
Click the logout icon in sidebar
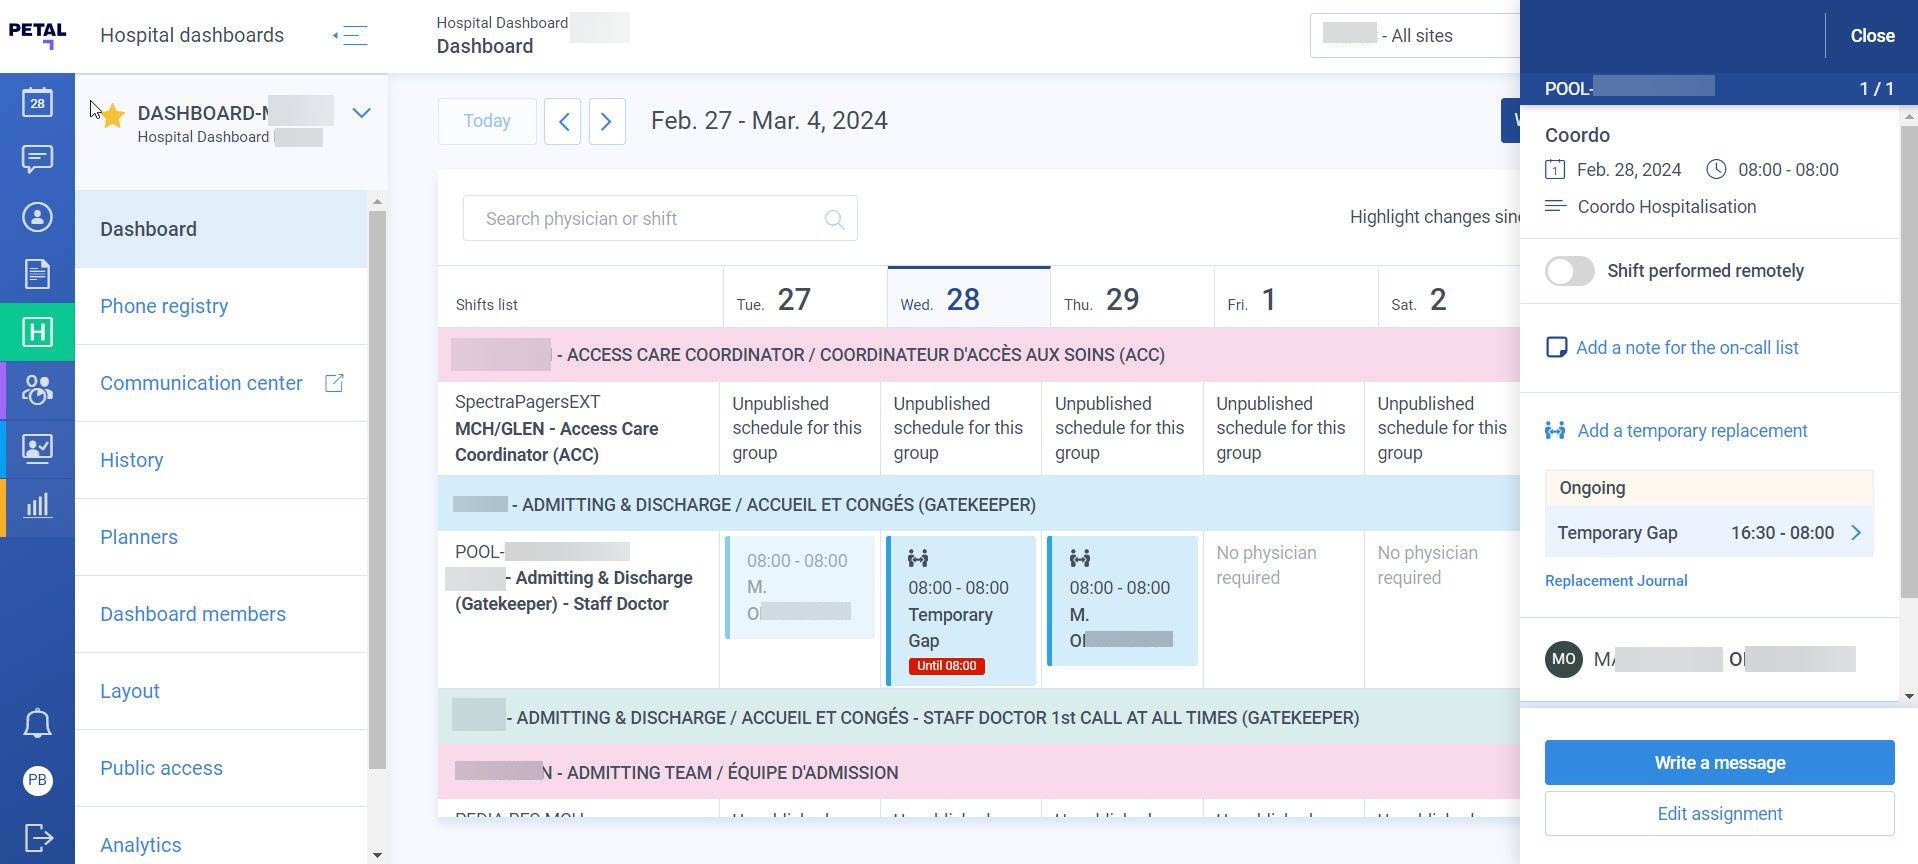37,837
